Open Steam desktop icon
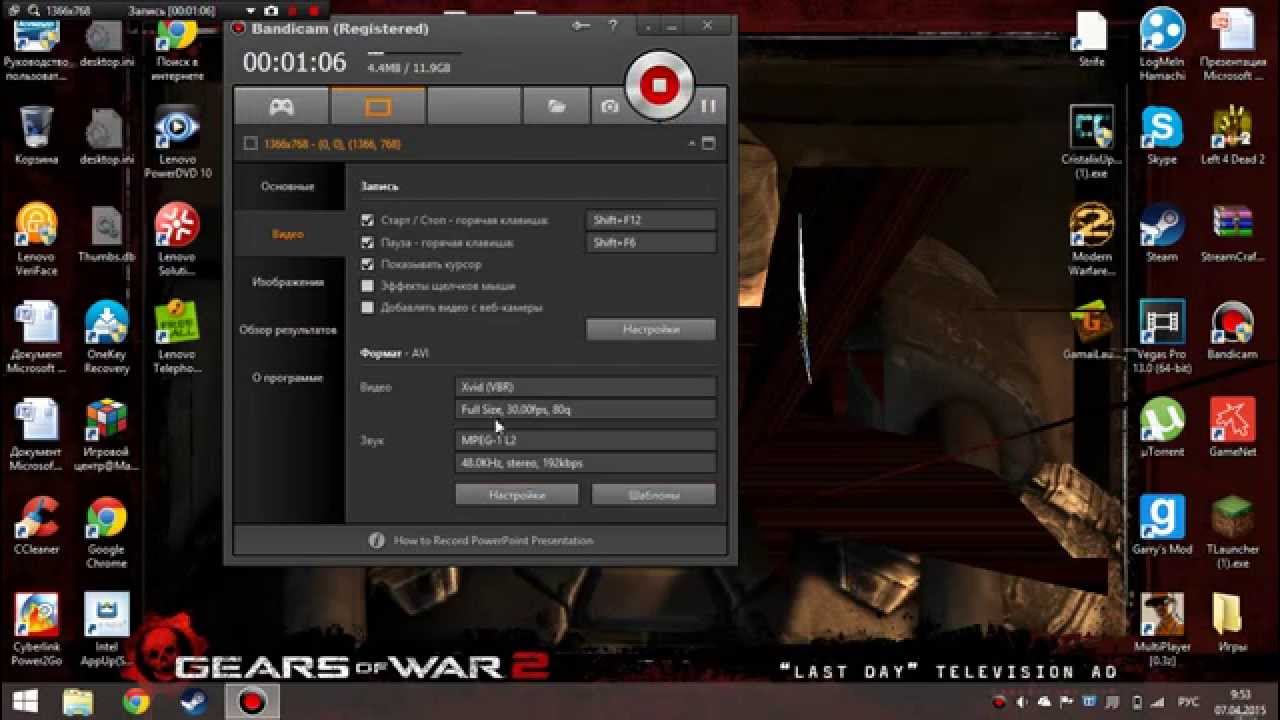The width and height of the screenshot is (1280, 720). pos(1162,233)
